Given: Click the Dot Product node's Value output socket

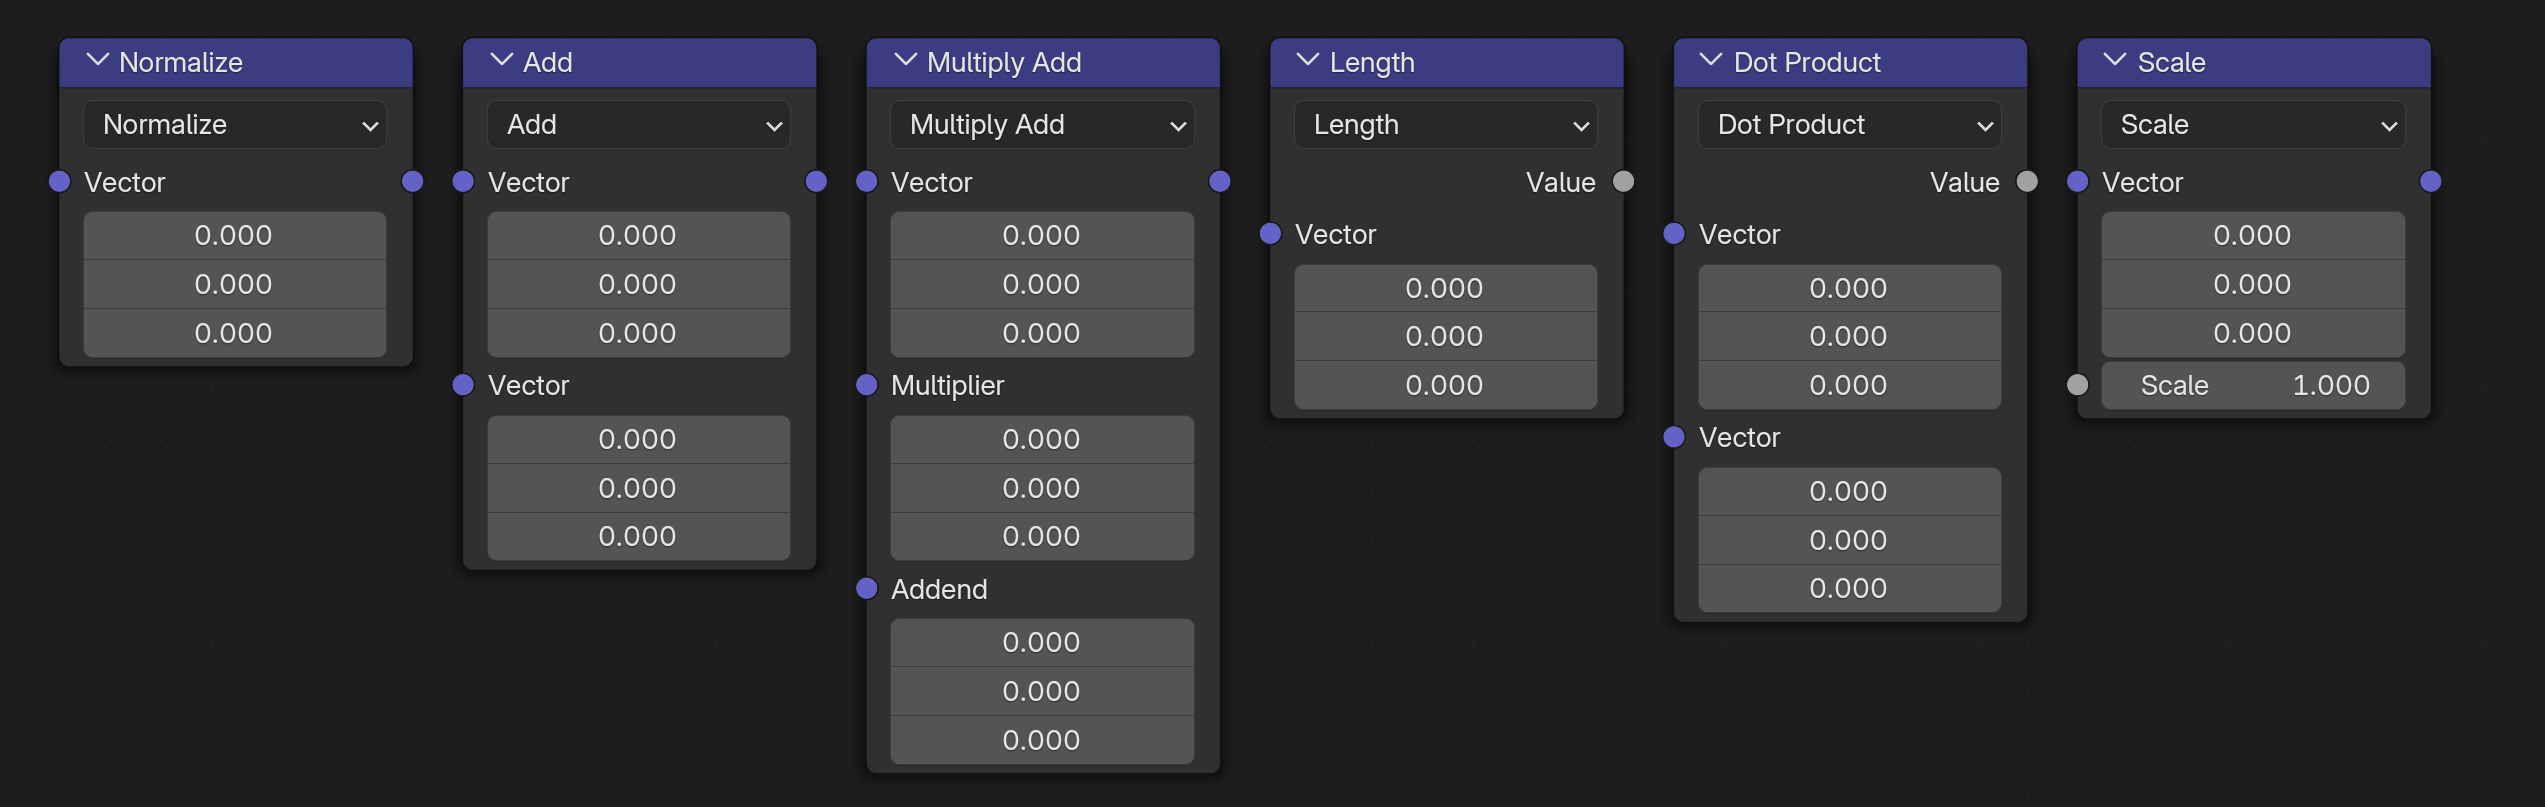Looking at the screenshot, I should click(2027, 182).
